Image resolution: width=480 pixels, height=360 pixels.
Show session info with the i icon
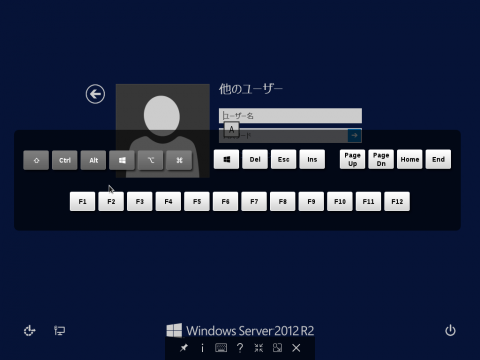(202, 348)
